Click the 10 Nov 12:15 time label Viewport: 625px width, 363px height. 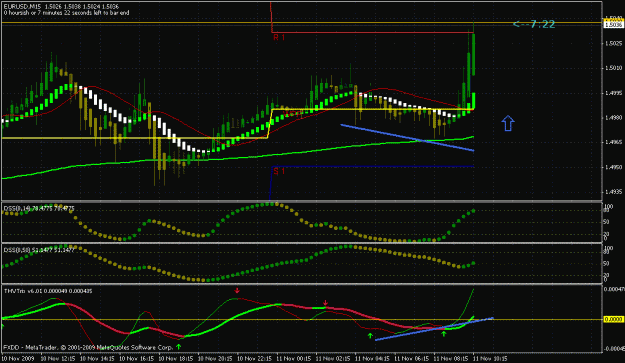click(x=58, y=359)
